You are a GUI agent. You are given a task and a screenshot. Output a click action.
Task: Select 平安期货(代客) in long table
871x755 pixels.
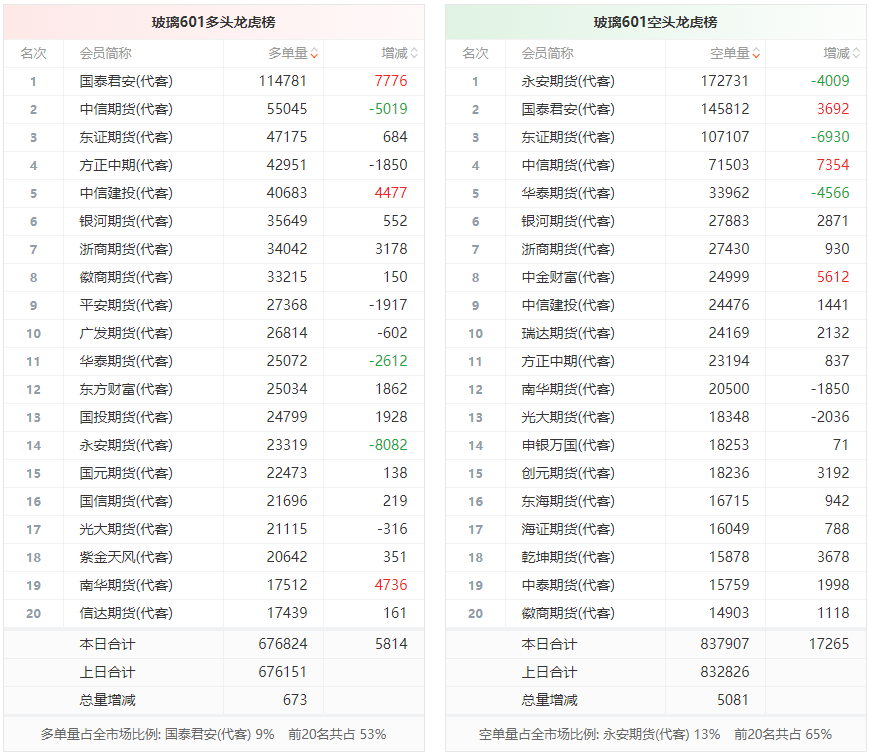126,305
